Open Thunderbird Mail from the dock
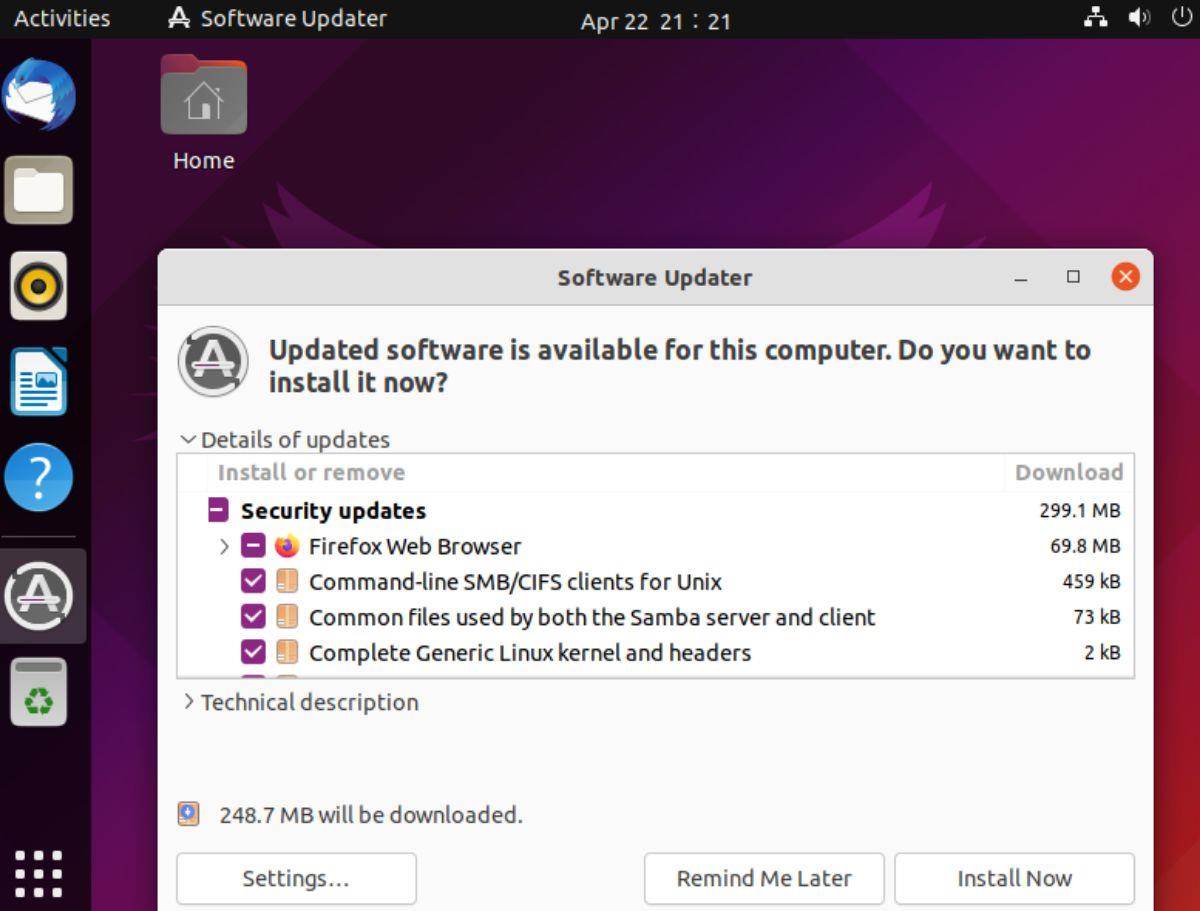The image size is (1200, 911). pos(40,93)
